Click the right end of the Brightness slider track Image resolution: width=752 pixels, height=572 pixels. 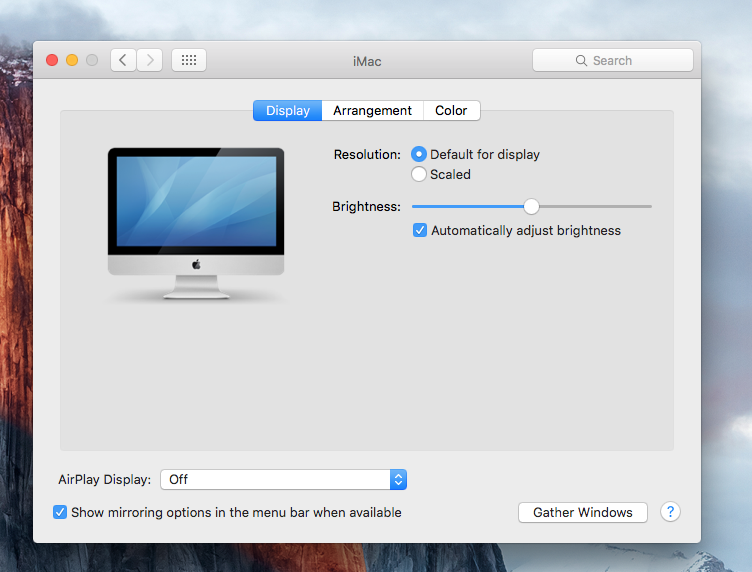click(x=649, y=207)
